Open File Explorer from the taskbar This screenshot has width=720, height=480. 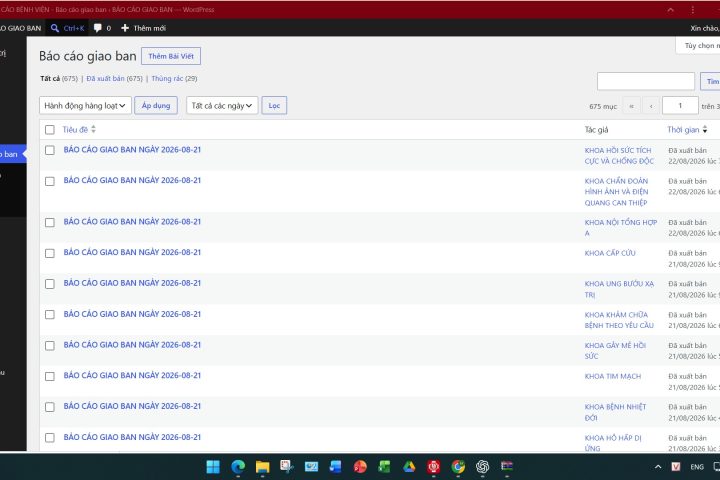click(x=263, y=467)
